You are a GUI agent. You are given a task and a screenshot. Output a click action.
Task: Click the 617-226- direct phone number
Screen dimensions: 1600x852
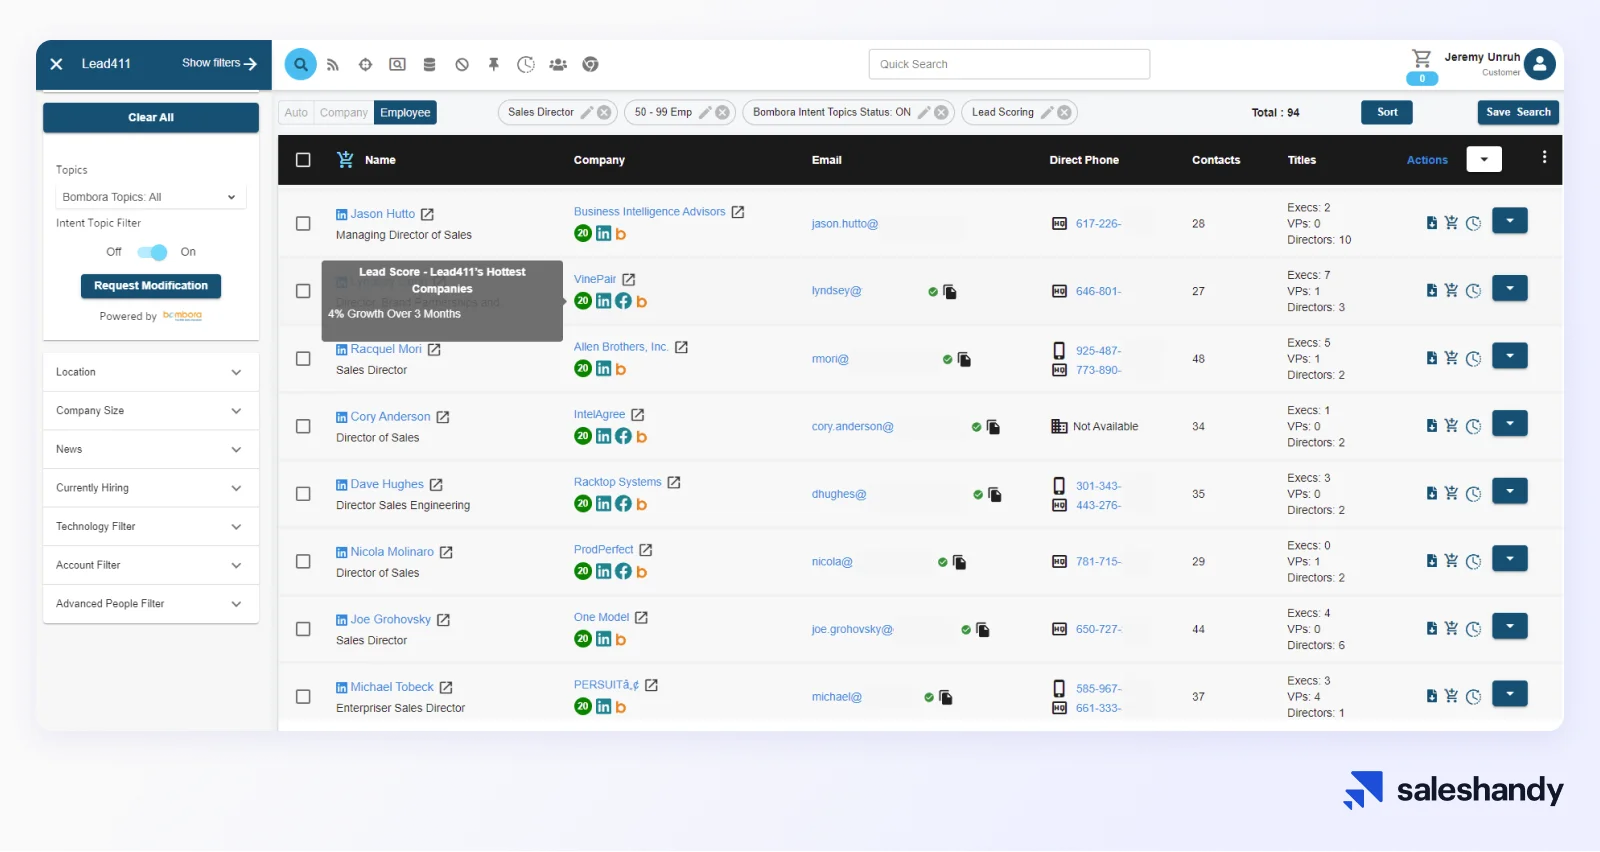tap(1098, 224)
